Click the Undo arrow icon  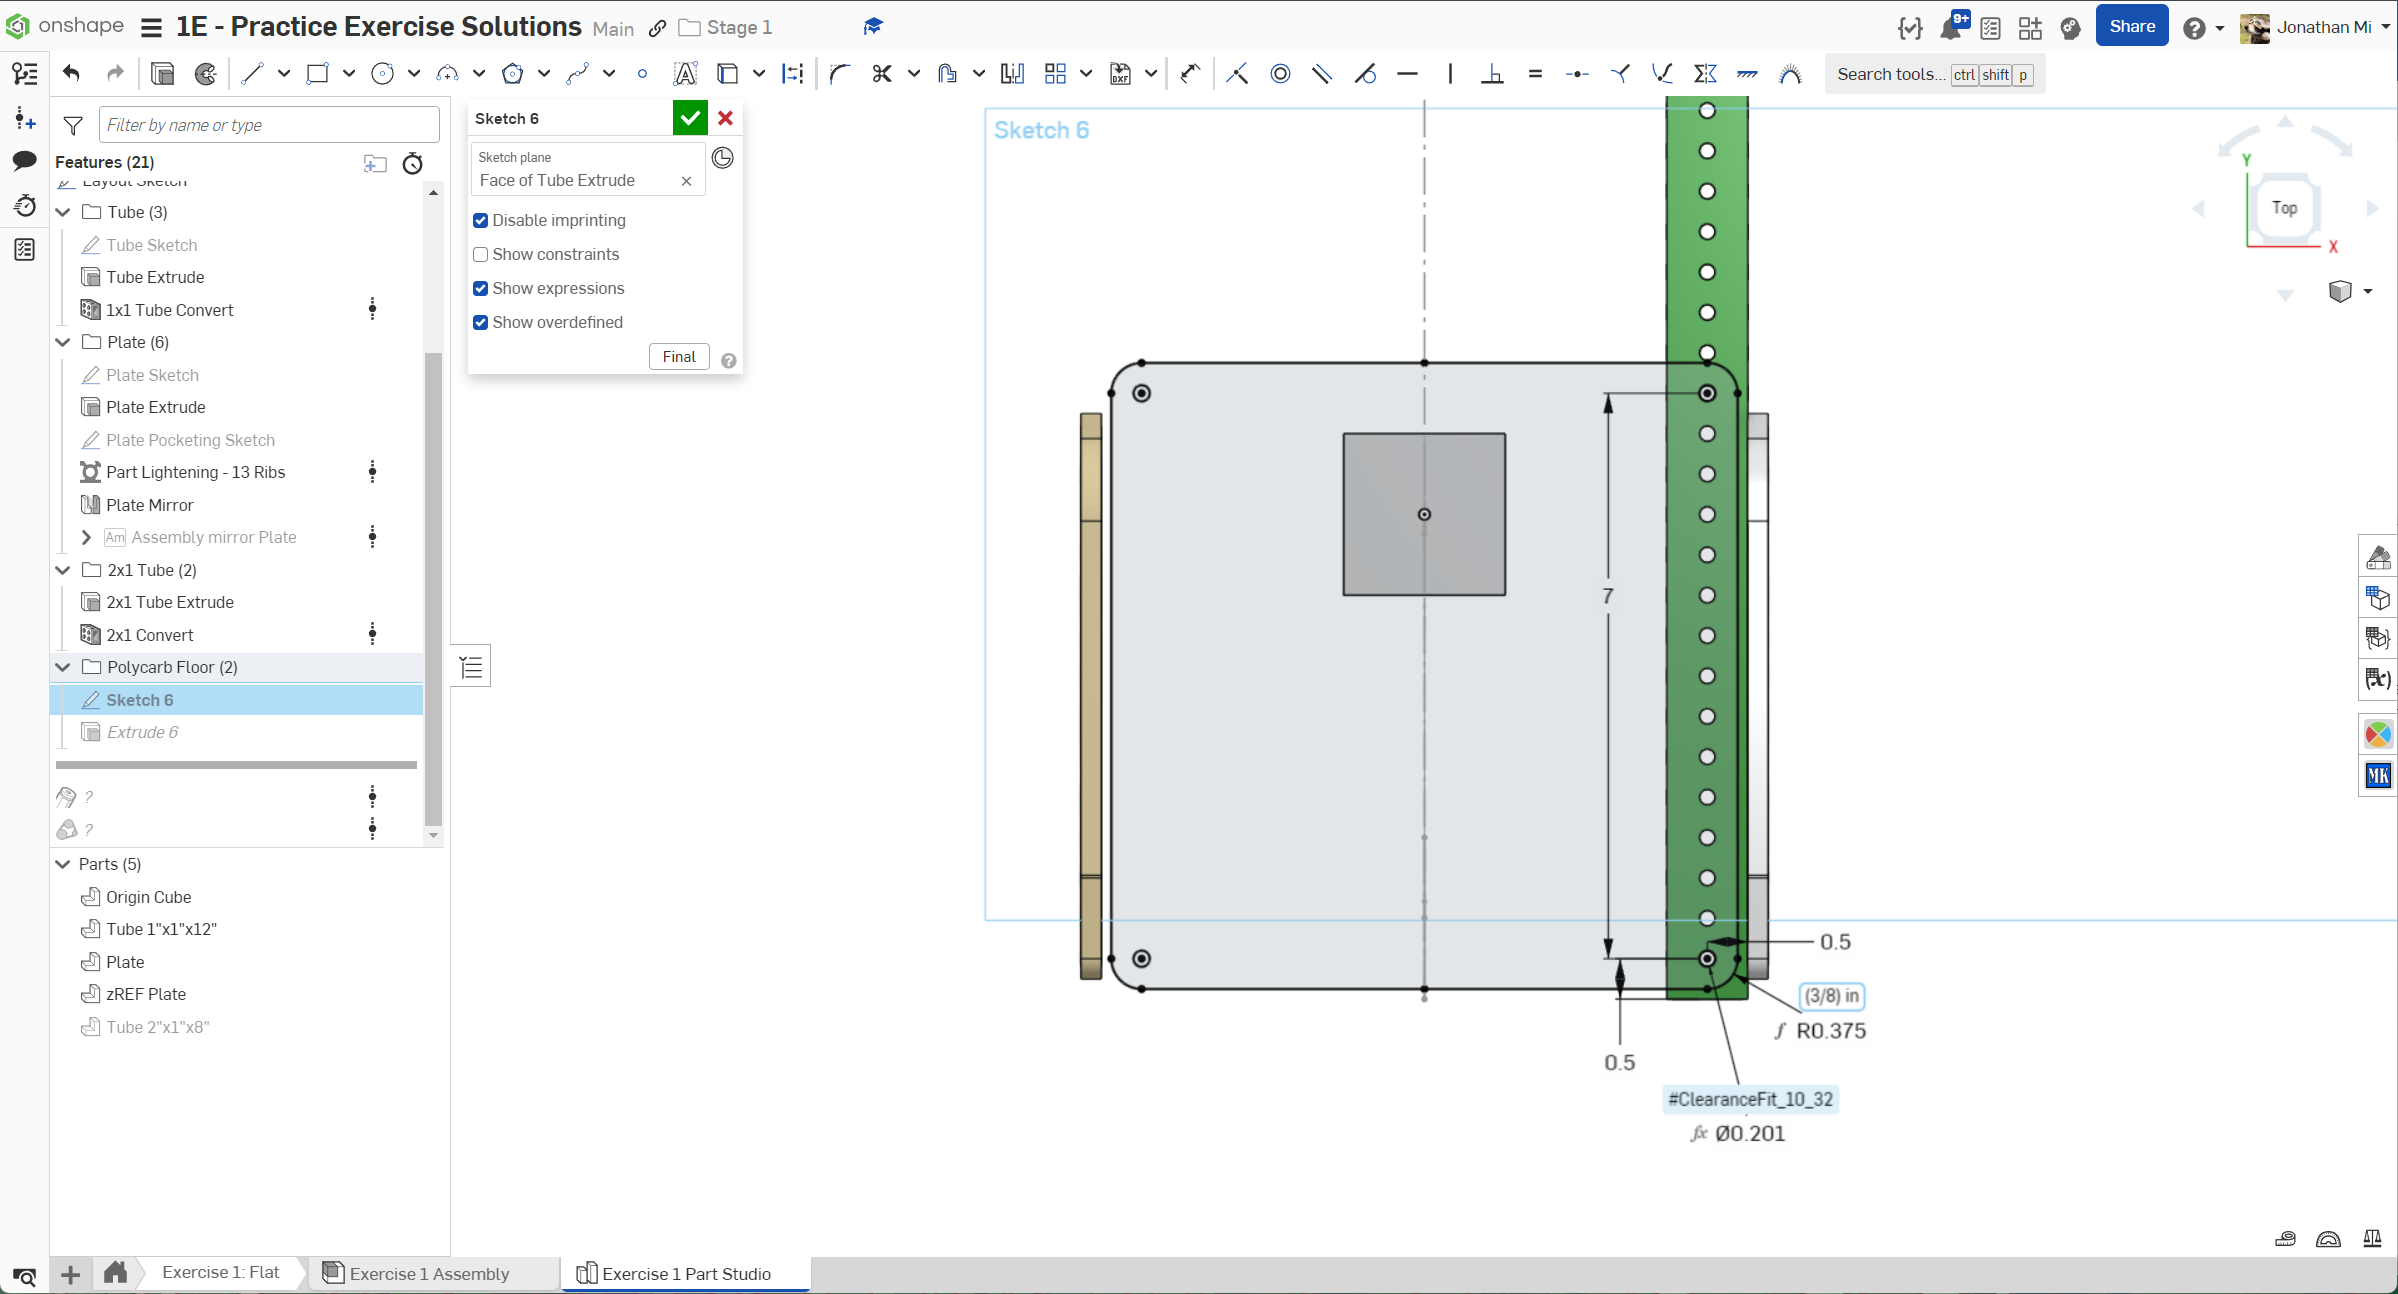click(71, 73)
